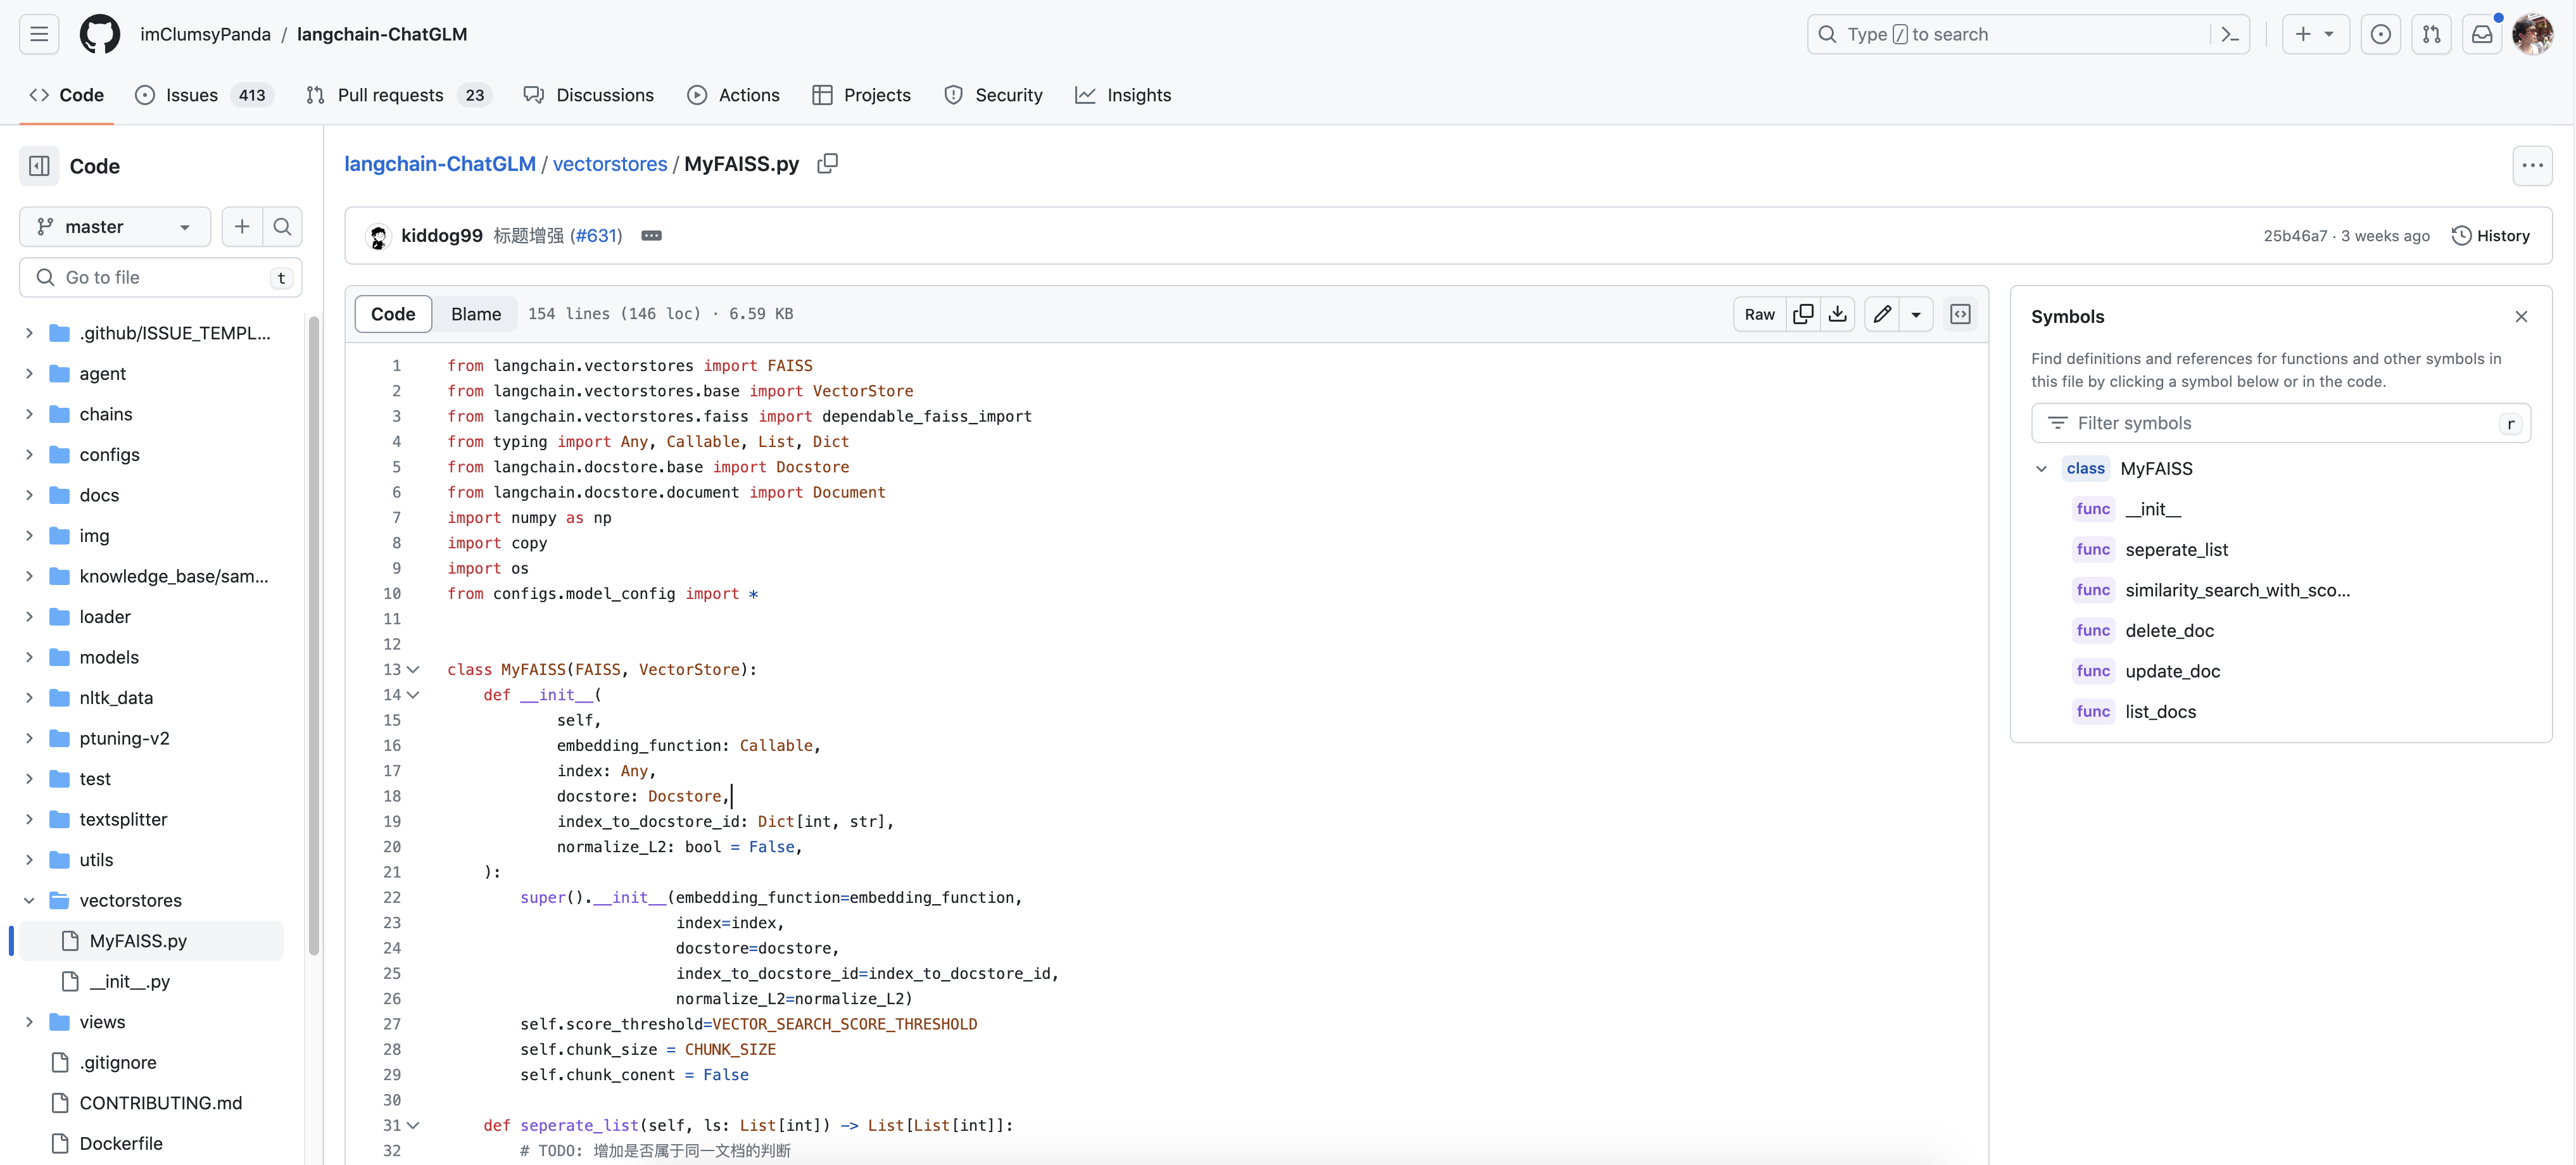Expand the agent folder

click(x=29, y=374)
